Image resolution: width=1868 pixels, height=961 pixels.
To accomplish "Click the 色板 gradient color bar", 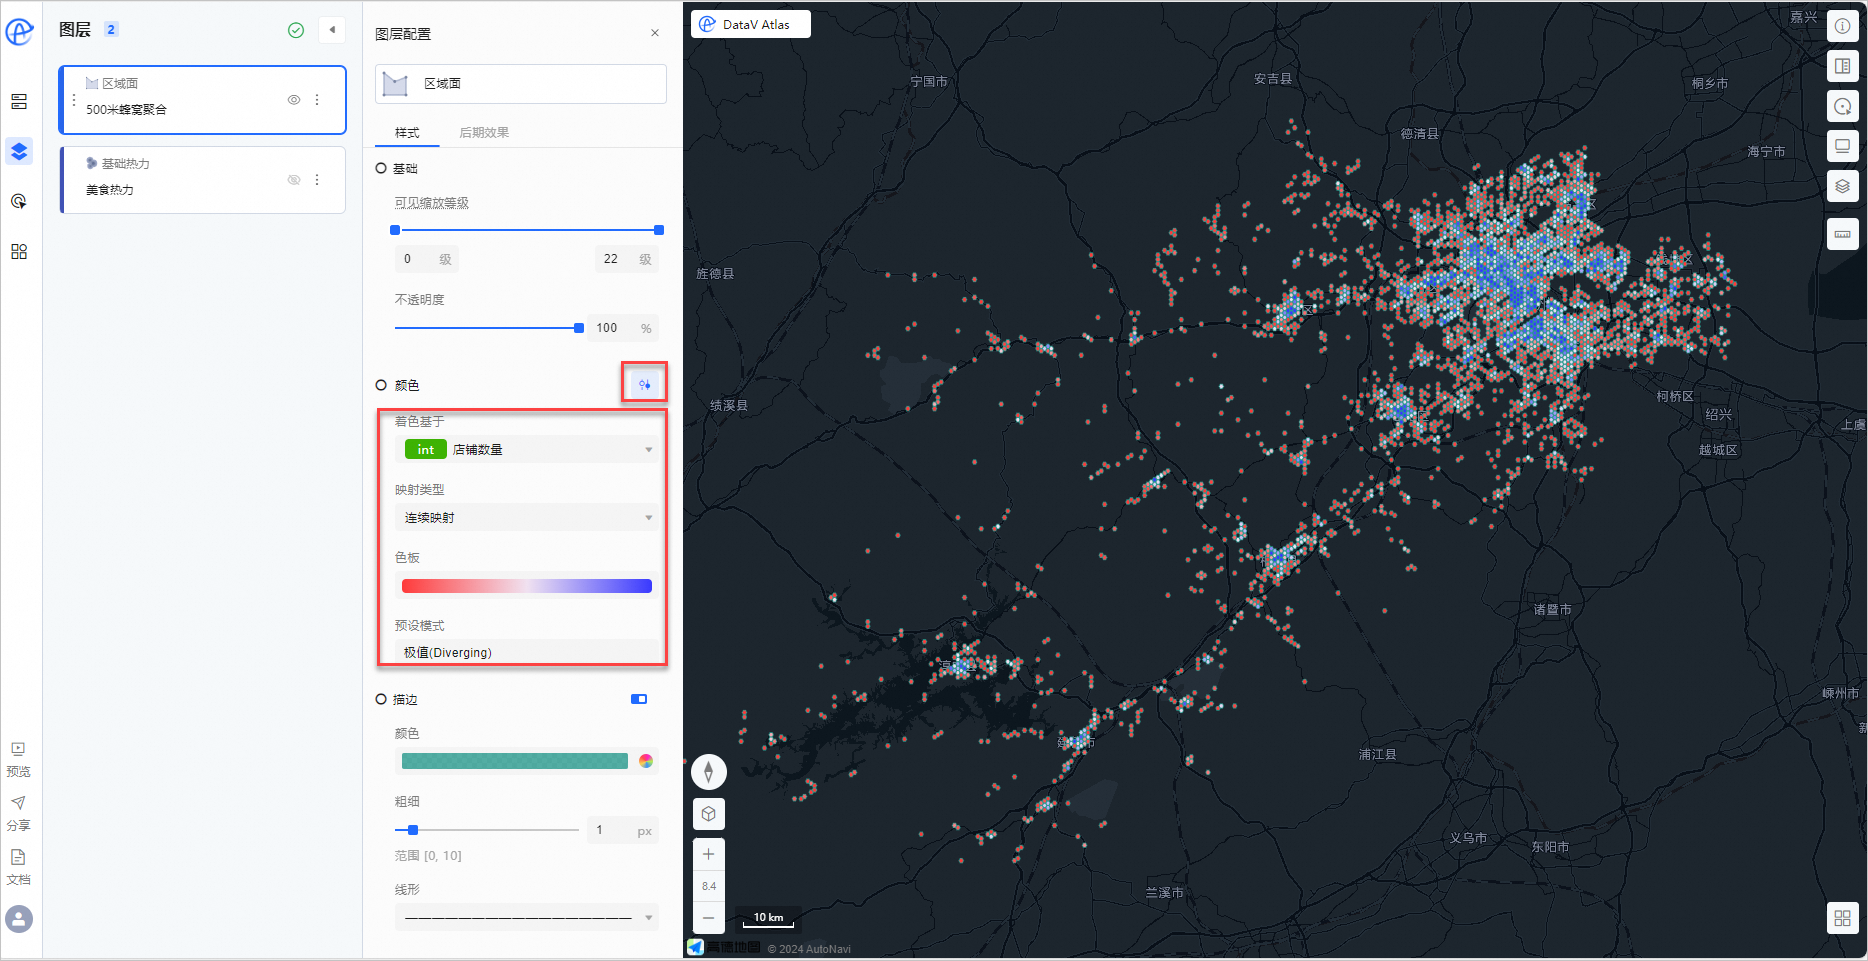I will pos(527,586).
